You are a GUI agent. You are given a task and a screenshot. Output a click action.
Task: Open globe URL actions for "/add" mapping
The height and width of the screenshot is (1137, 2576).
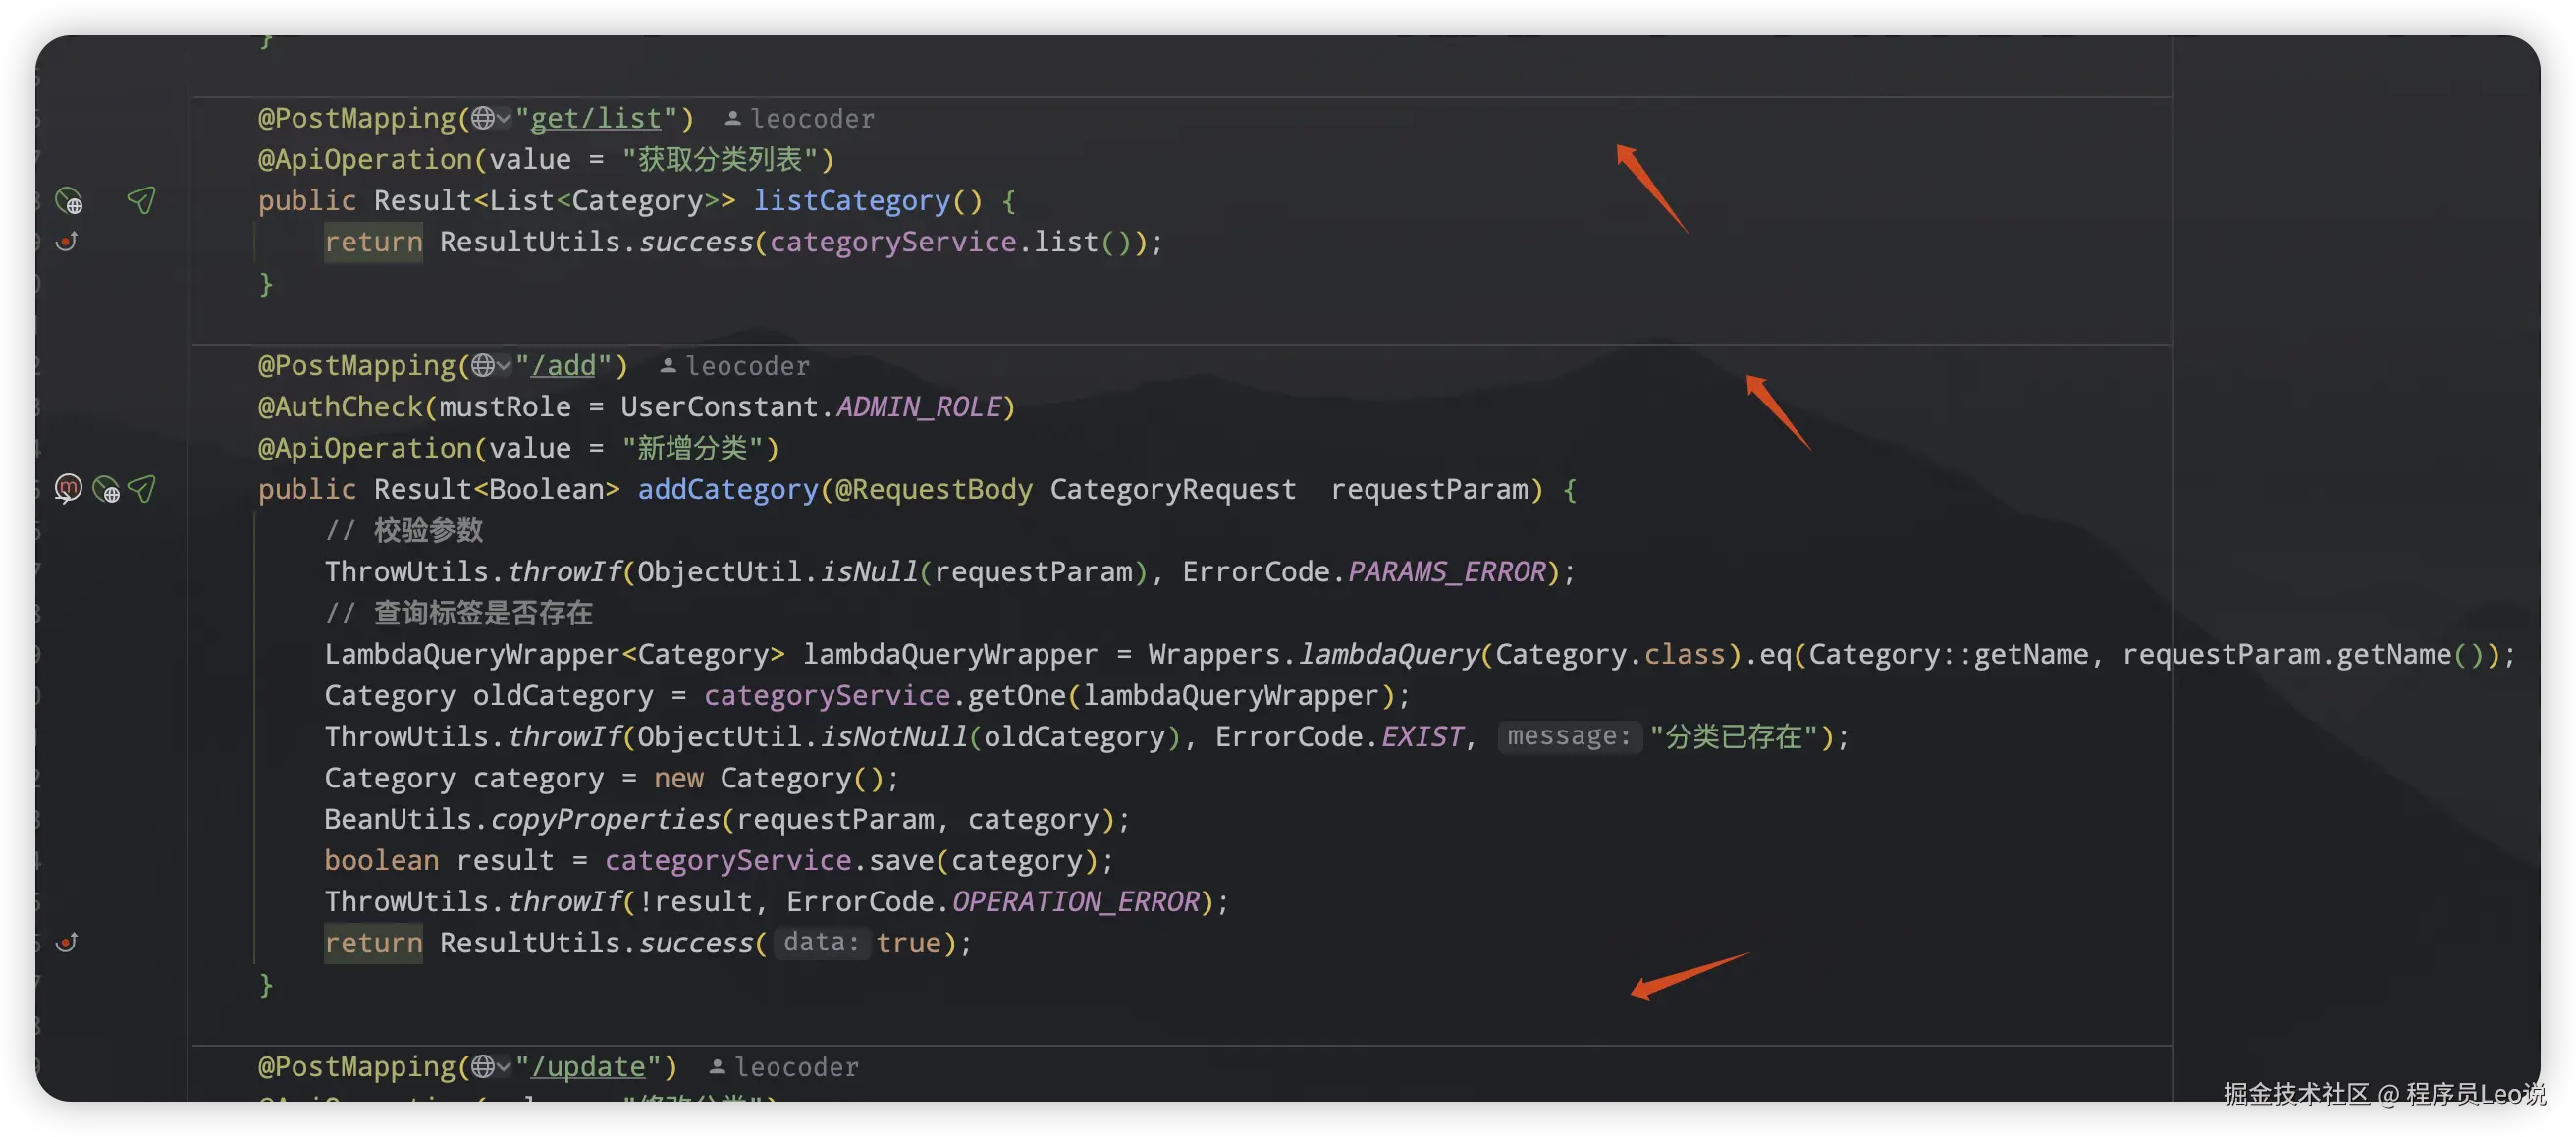coord(490,365)
